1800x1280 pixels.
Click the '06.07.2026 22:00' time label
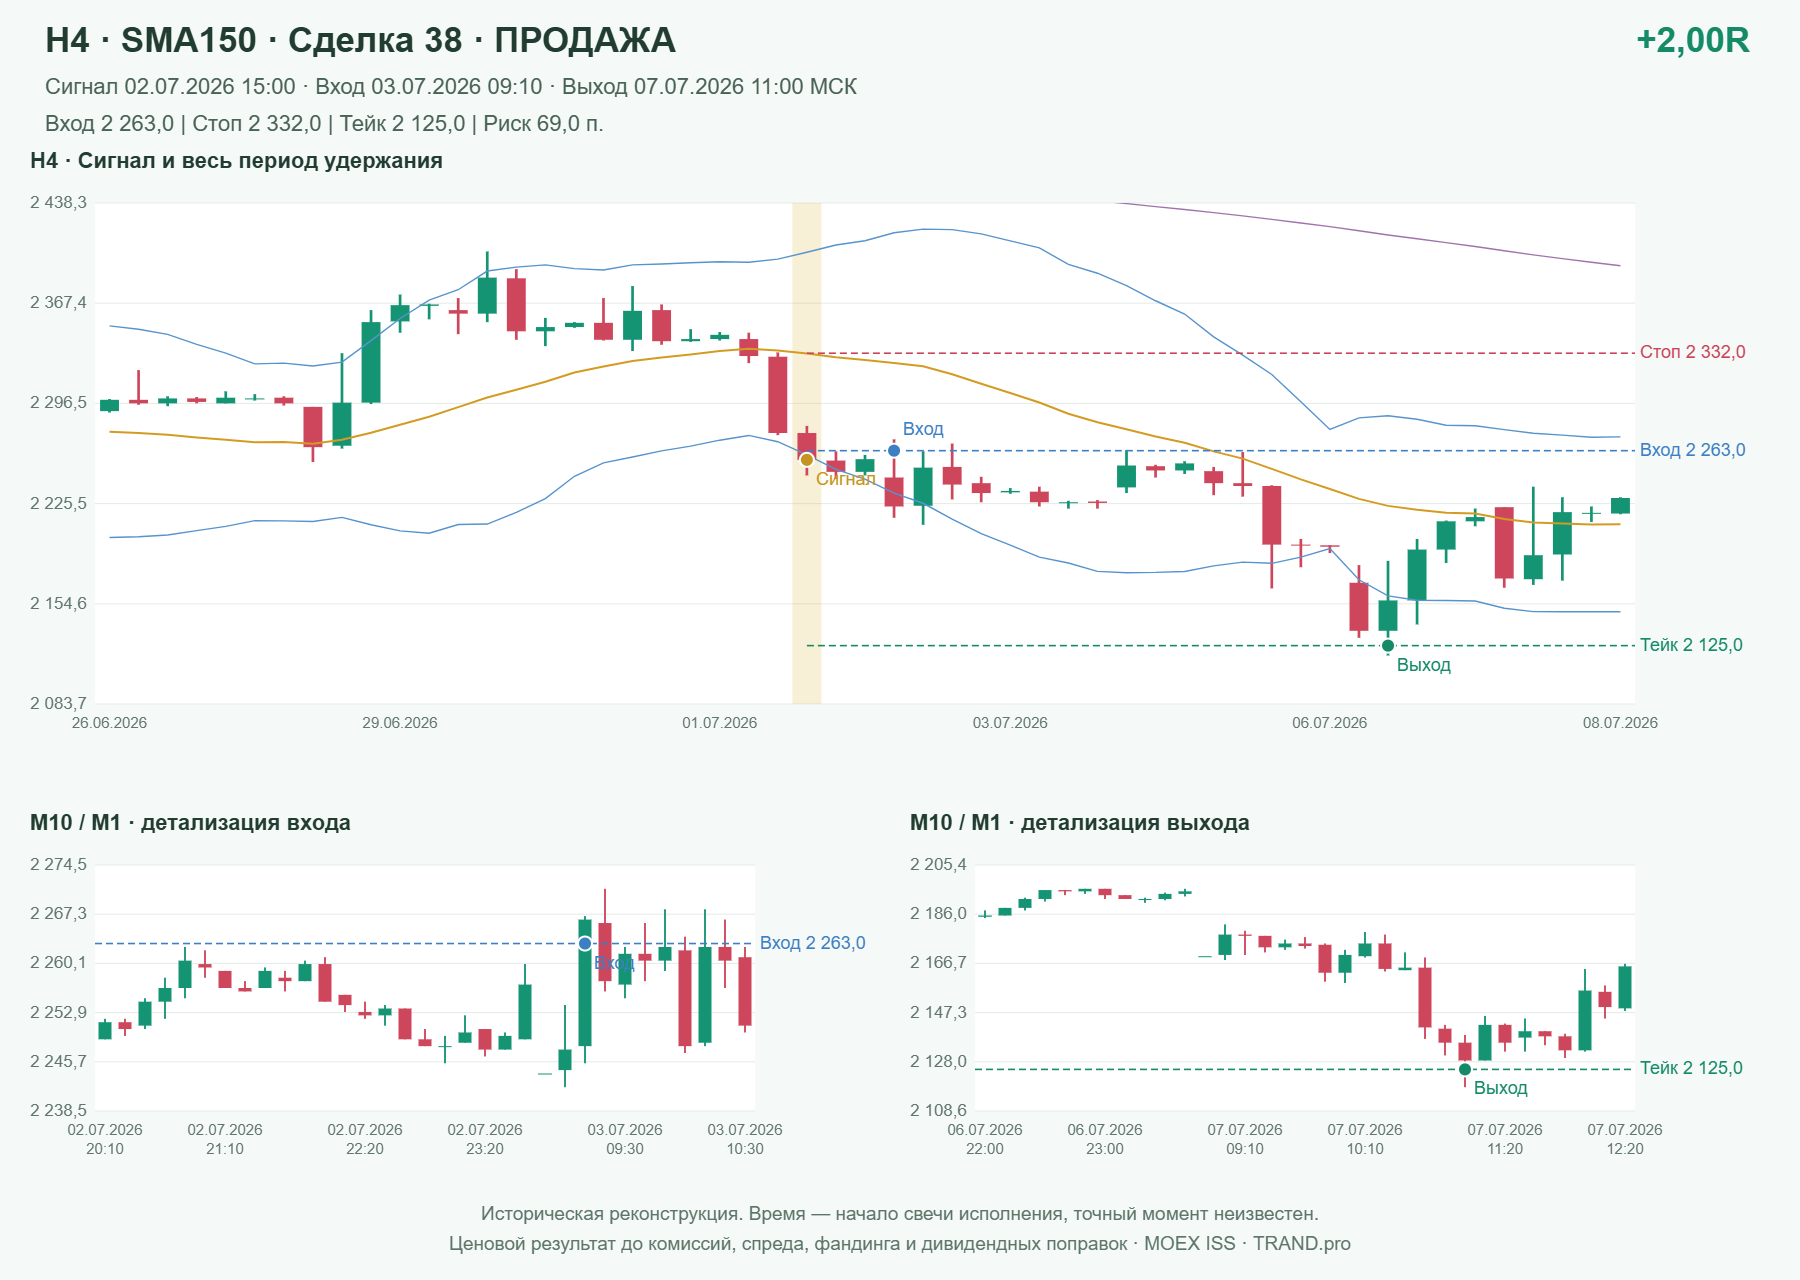pos(985,1139)
